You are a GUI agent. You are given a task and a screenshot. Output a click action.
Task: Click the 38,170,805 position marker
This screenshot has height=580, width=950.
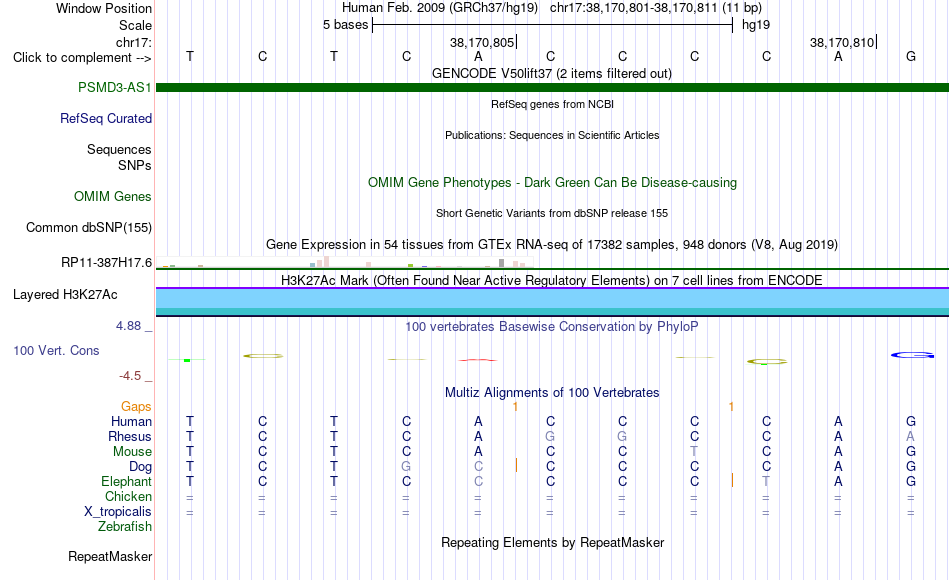pos(482,42)
